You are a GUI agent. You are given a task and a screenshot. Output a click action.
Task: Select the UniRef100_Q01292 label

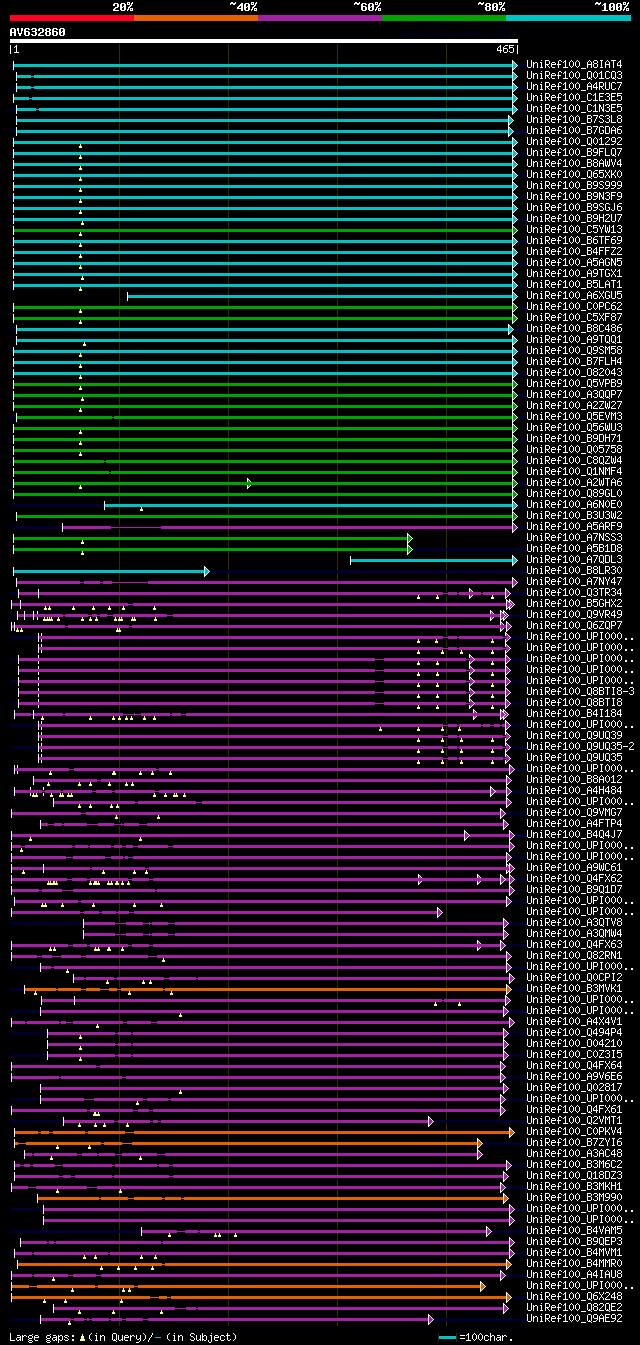[574, 141]
